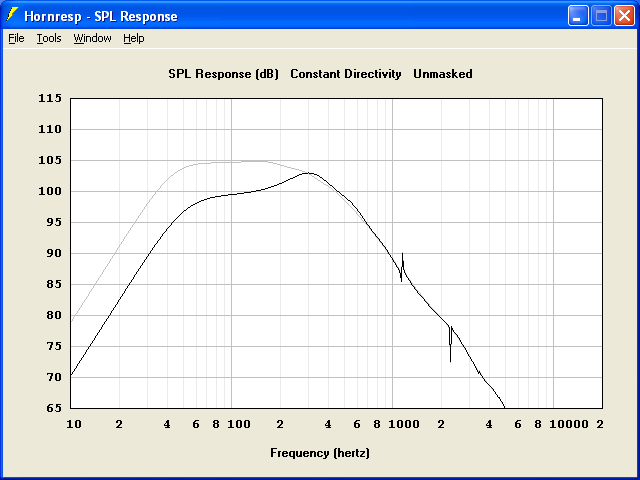
Task: Click the 105 value on the dB axis
Action: (x=50, y=160)
